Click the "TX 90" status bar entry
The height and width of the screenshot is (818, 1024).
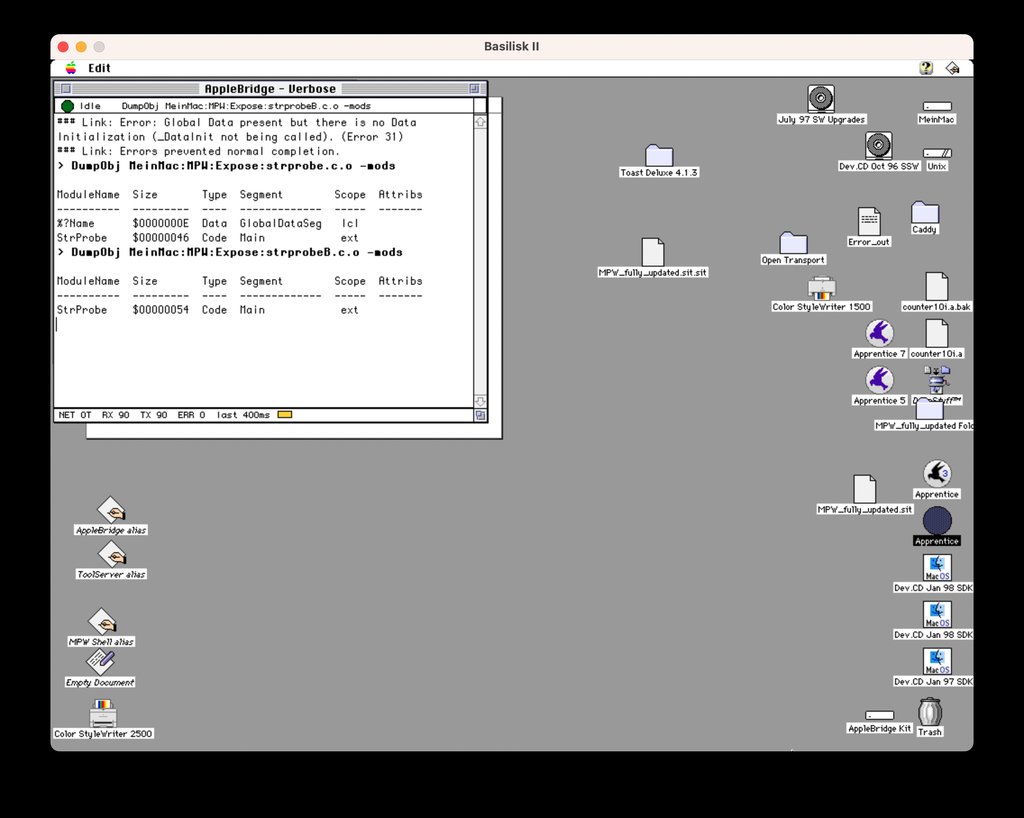(153, 415)
